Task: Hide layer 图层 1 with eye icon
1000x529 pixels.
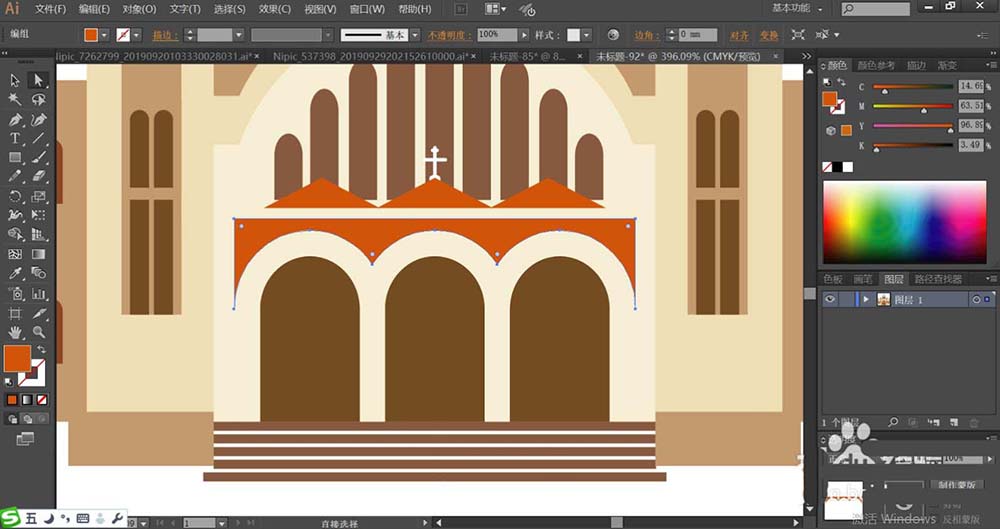Action: click(x=830, y=299)
